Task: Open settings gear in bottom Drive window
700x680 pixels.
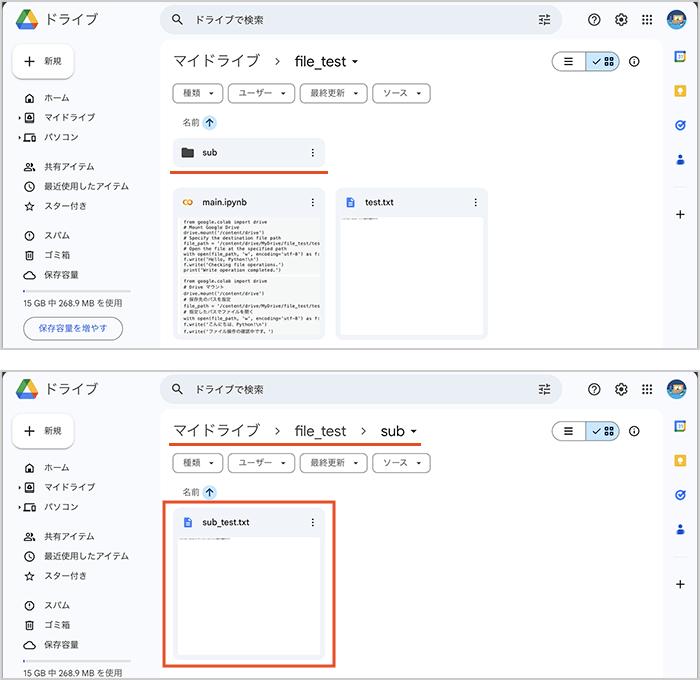Action: coord(621,389)
